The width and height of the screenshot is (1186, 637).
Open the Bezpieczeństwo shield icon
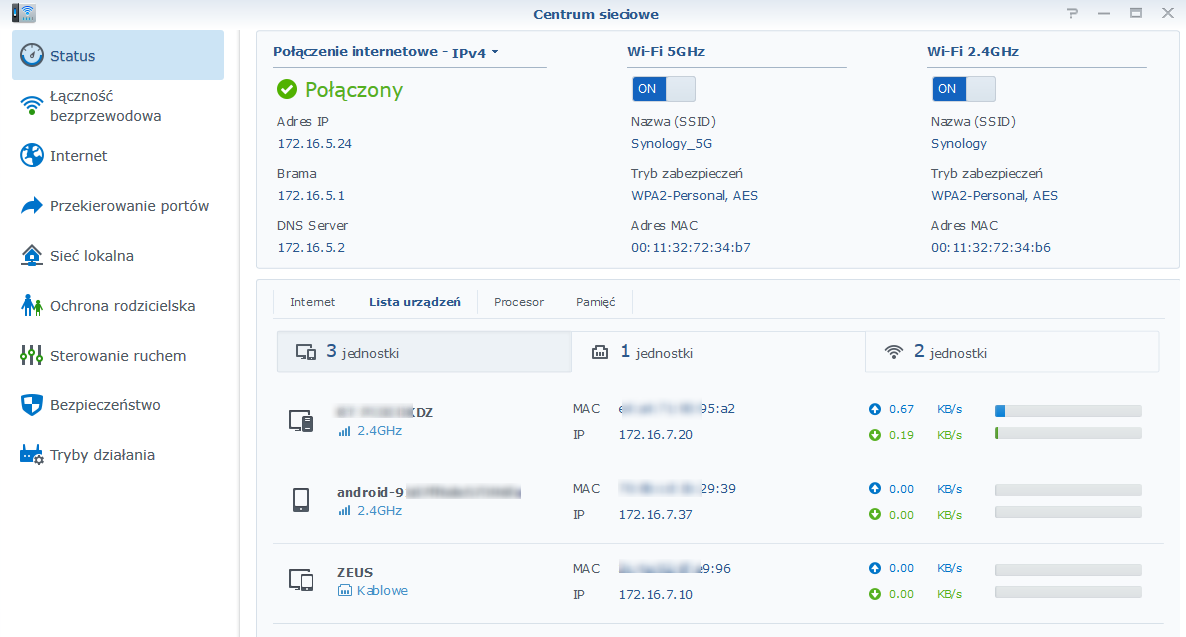(32, 405)
